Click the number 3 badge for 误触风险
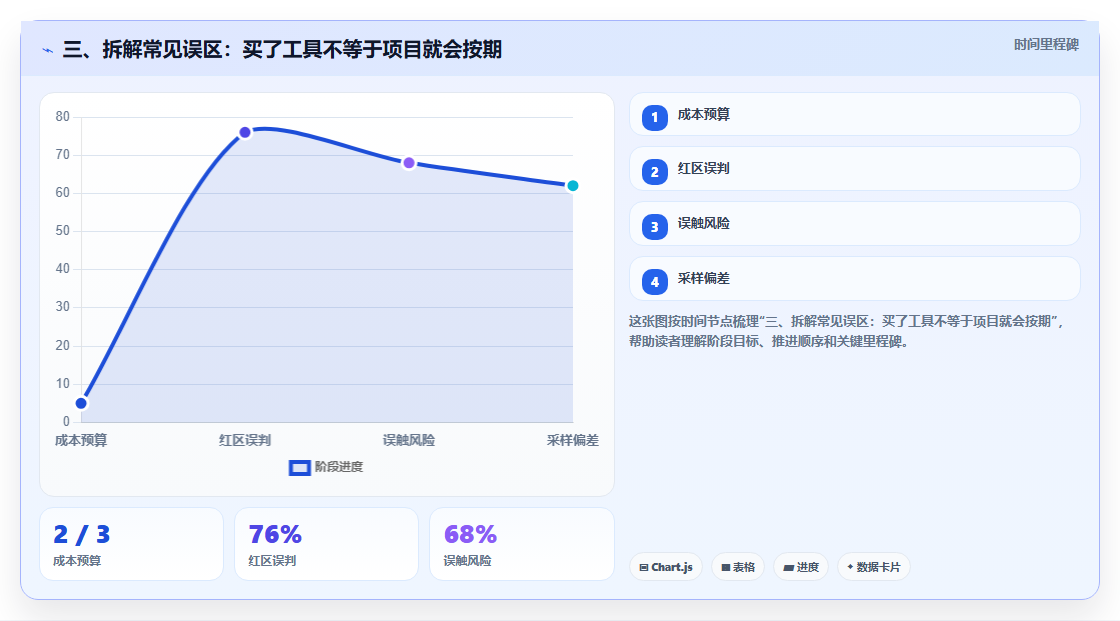Screen dimensions: 1120x621 coord(654,227)
